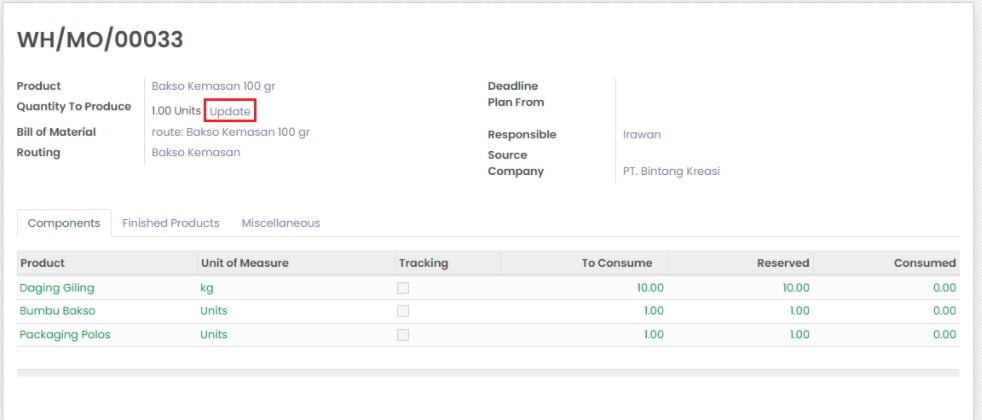Click the Units cell for Packaging Polos
The width and height of the screenshot is (982, 420).
click(x=214, y=335)
